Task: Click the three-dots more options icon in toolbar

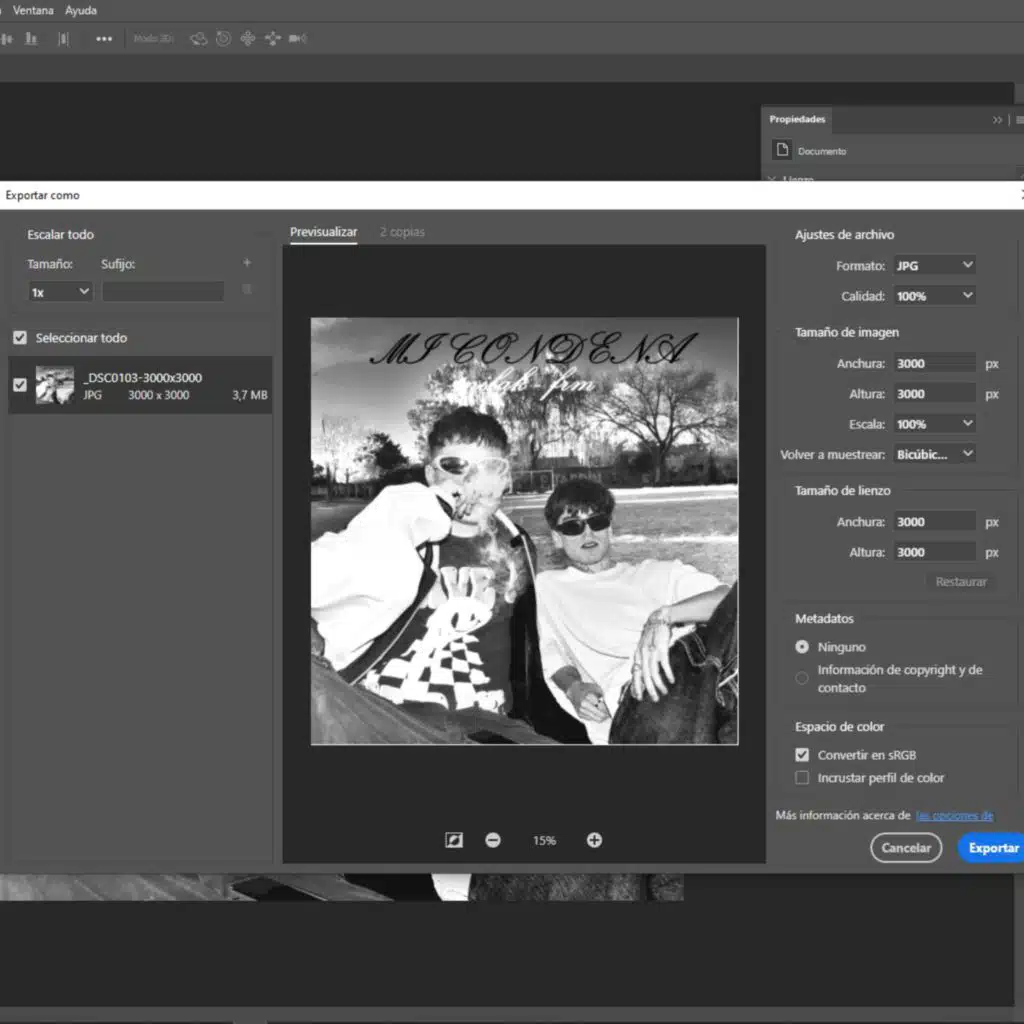Action: pyautogui.click(x=104, y=39)
